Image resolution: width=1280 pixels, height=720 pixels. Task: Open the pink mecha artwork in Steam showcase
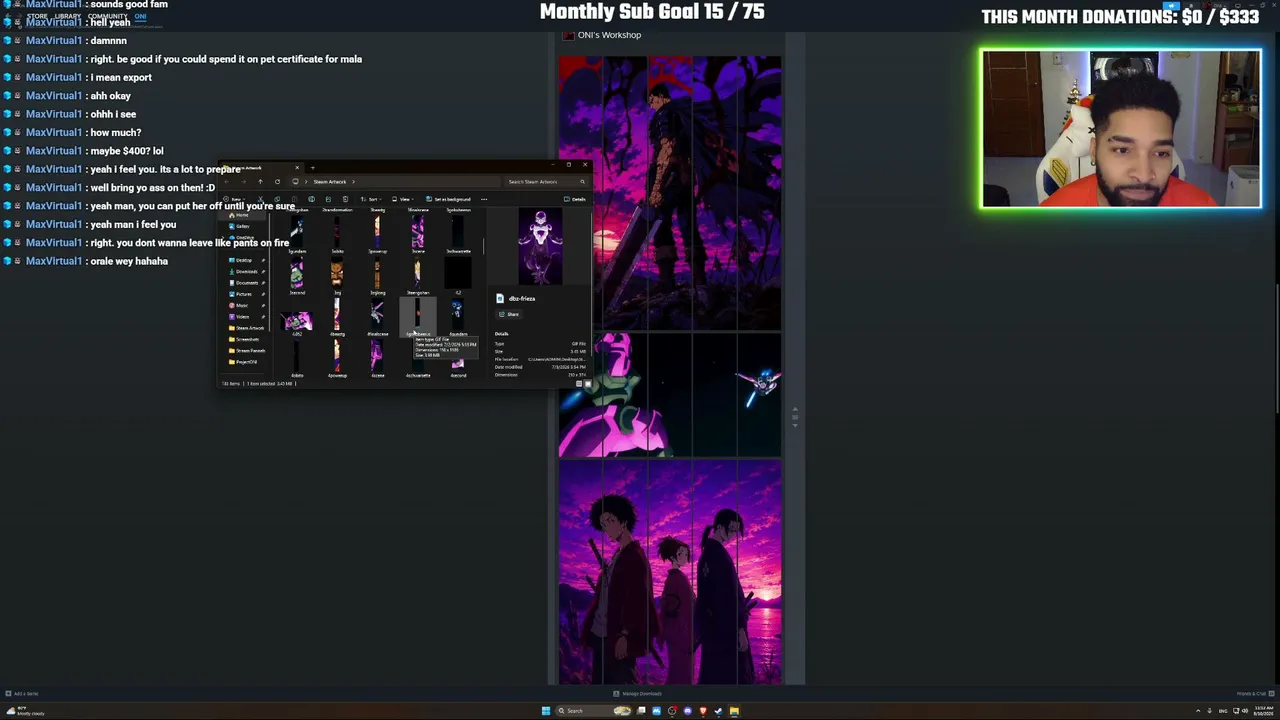(670, 395)
